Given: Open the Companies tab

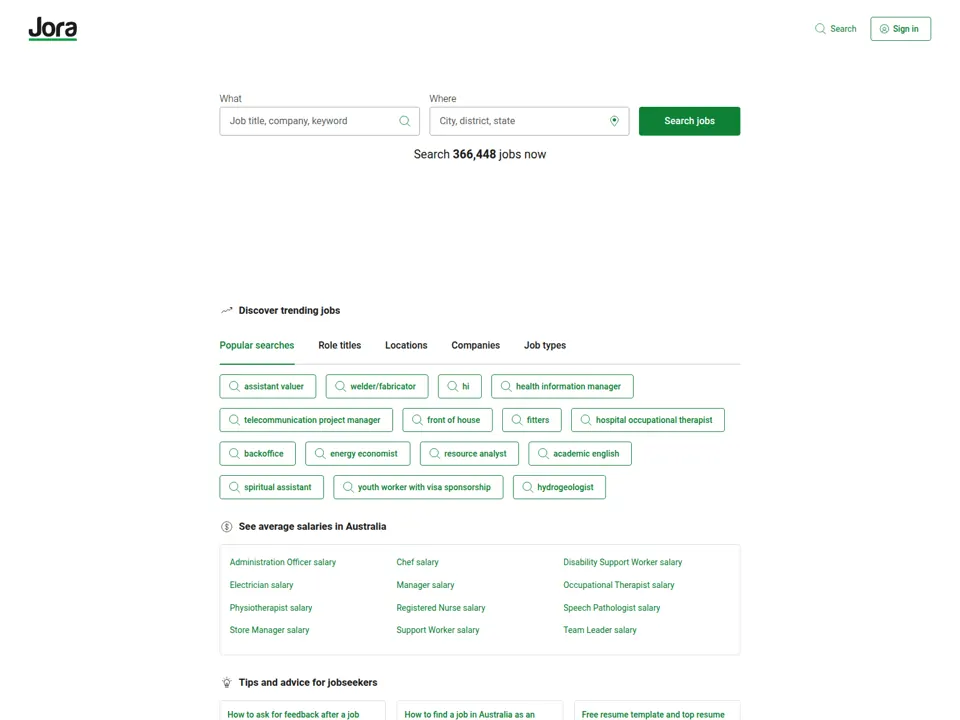Looking at the screenshot, I should tap(476, 345).
